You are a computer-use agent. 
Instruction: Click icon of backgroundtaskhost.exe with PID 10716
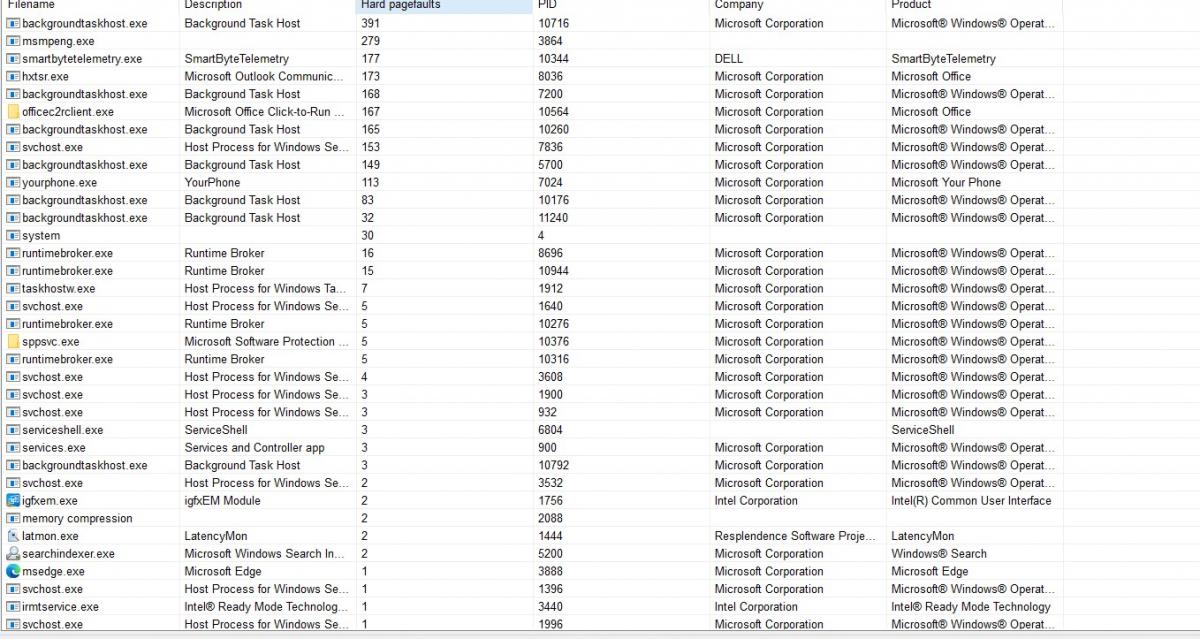tap(13, 23)
